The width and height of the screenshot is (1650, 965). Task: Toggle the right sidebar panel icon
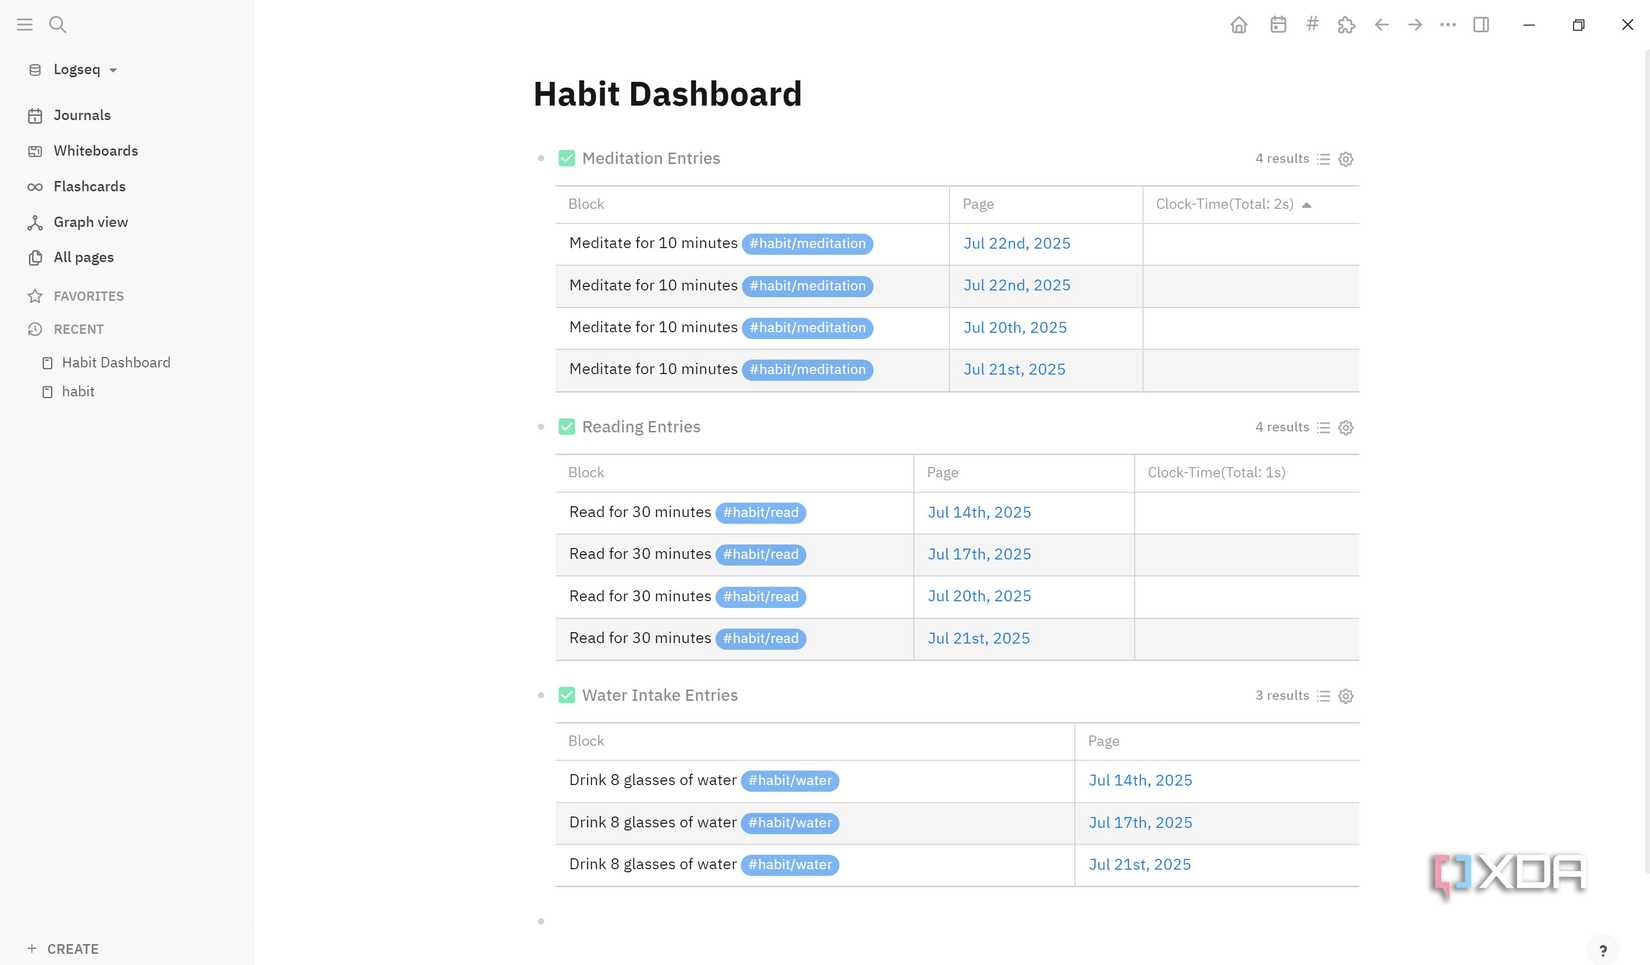1481,24
